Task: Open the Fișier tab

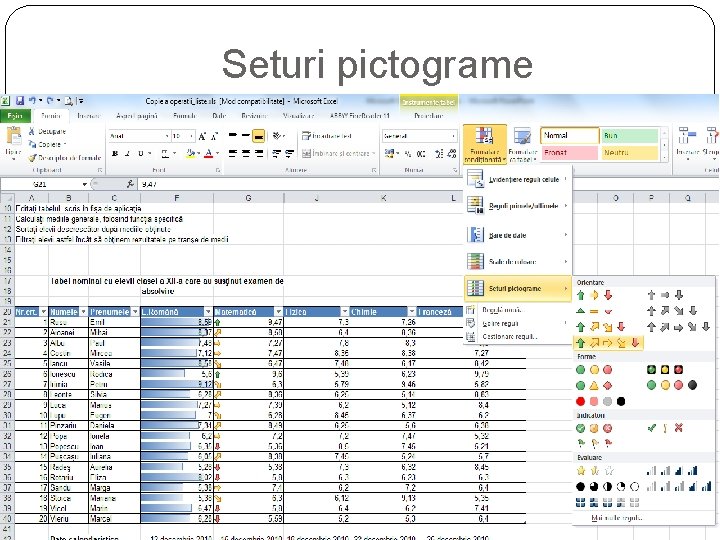Action: [15, 116]
